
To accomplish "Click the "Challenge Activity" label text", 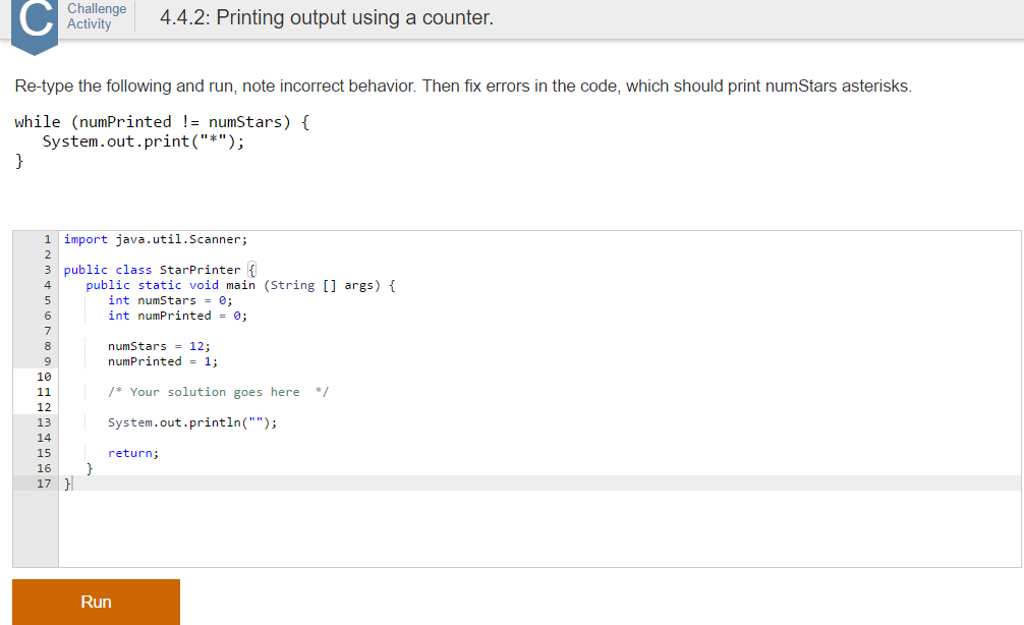I will [x=96, y=16].
